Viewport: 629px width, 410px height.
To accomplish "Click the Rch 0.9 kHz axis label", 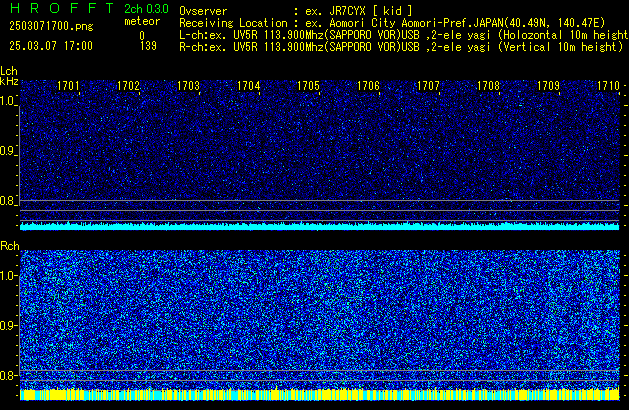I will tap(8, 325).
